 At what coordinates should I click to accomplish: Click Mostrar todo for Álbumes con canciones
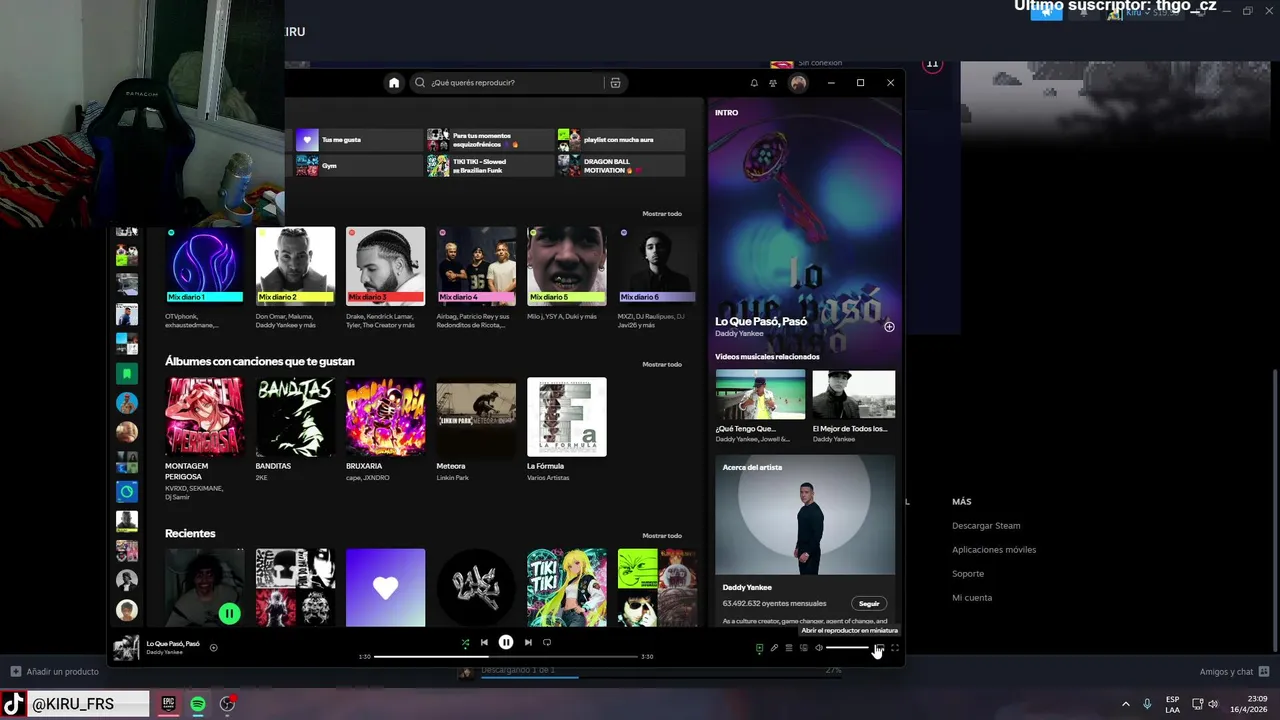point(662,364)
